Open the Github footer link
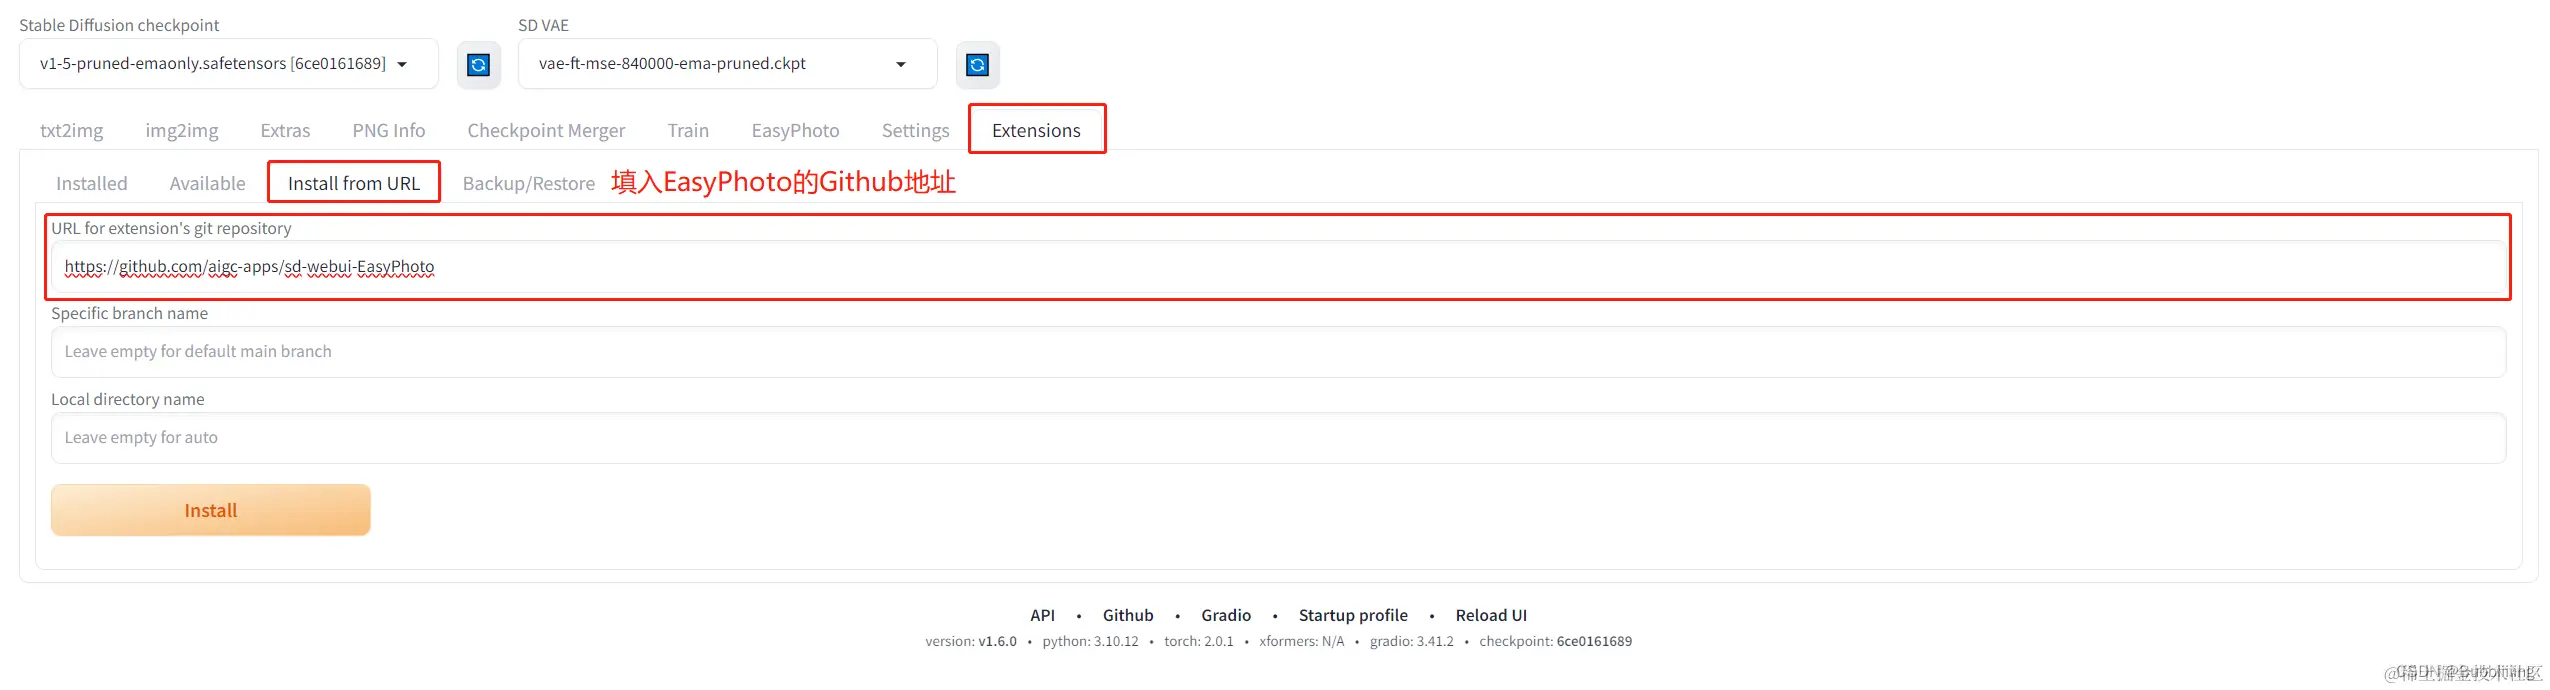This screenshot has width=2550, height=690. [1128, 615]
